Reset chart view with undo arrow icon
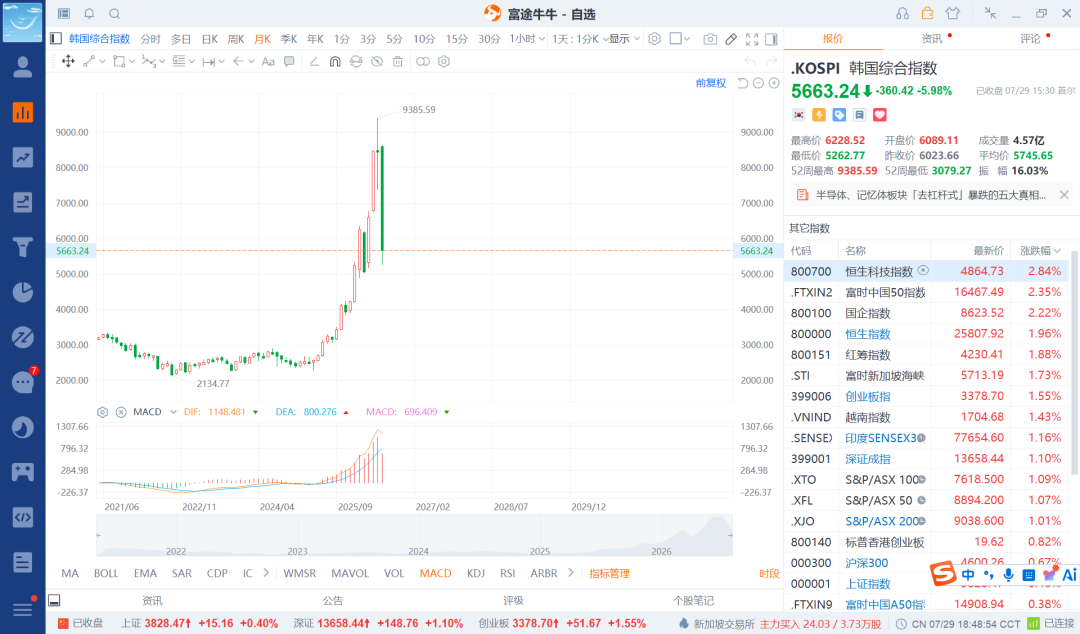 pyautogui.click(x=742, y=83)
